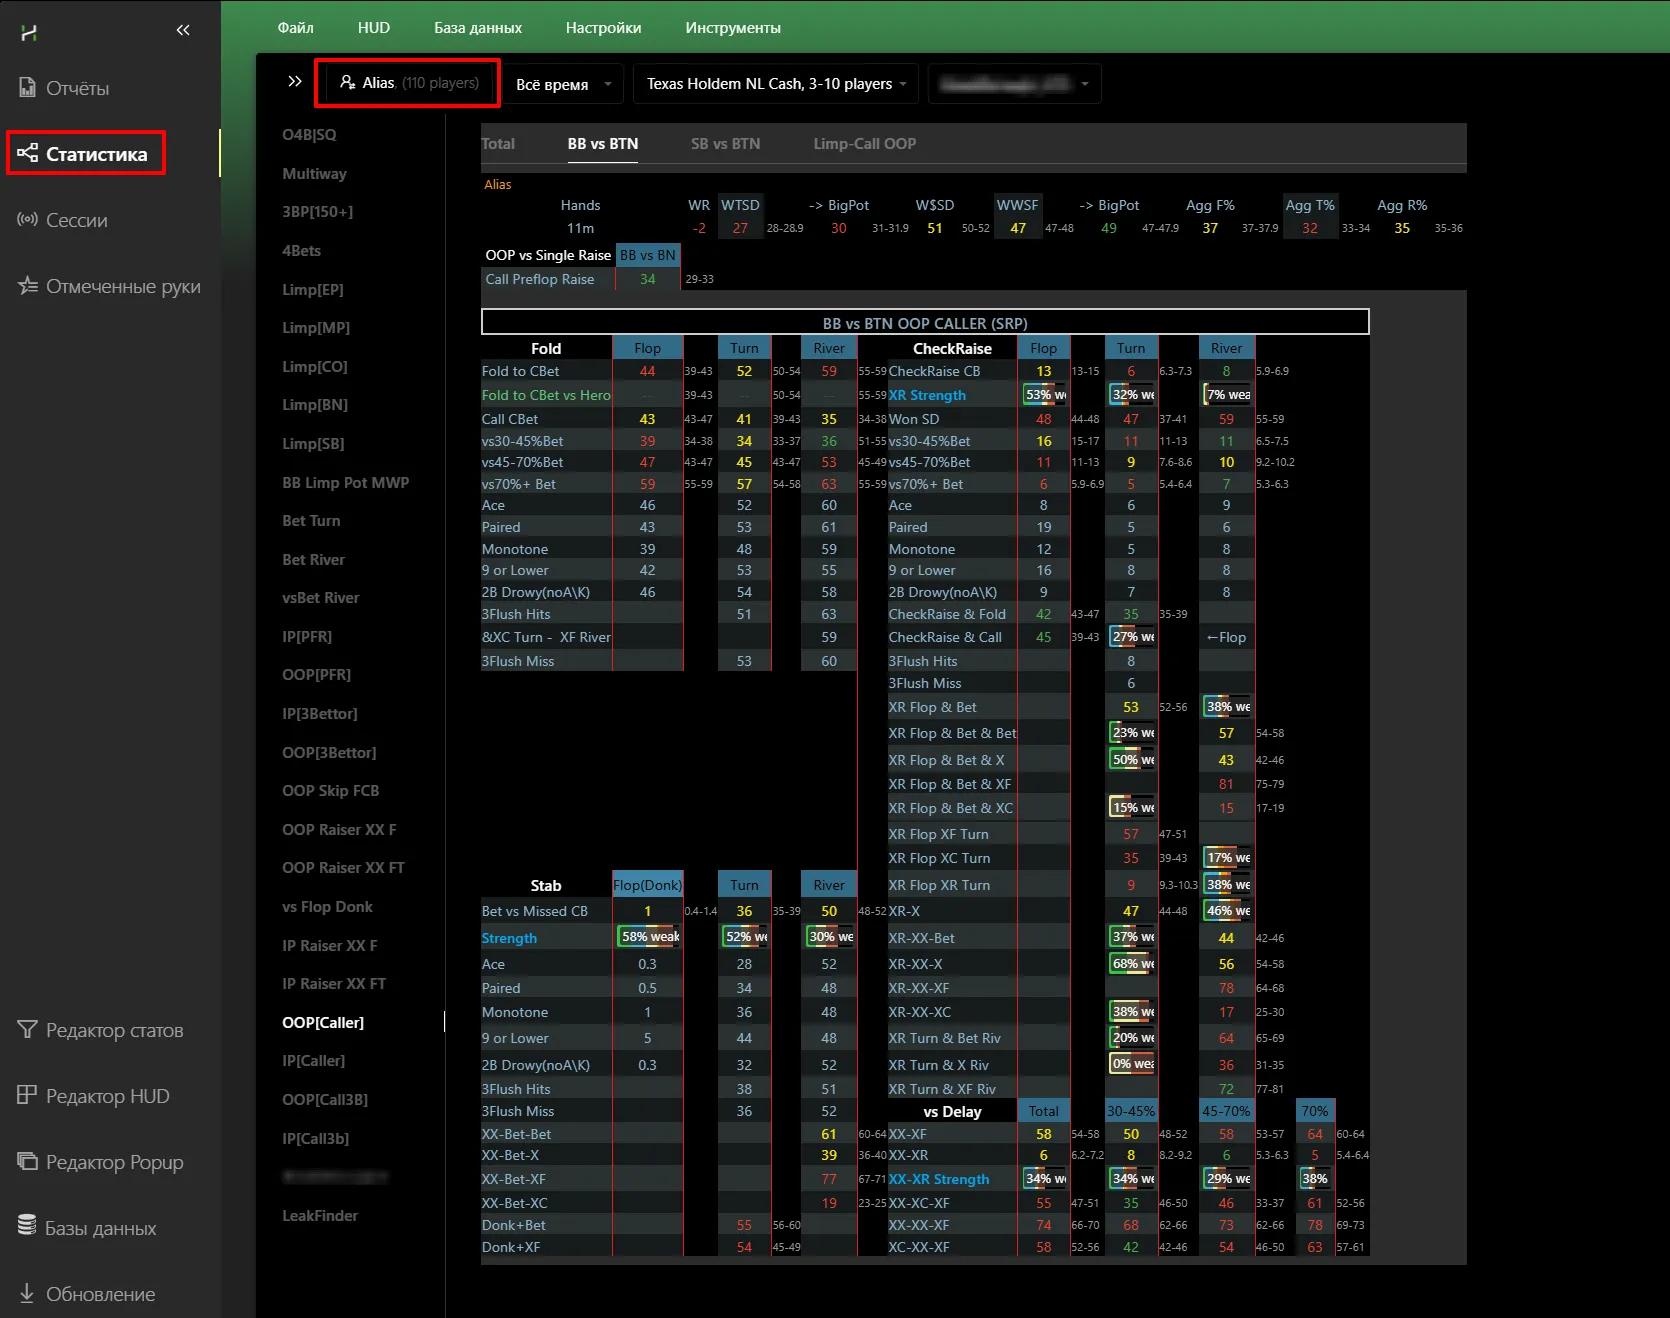Collapse the left sidebar with double-chevron icon

[183, 30]
